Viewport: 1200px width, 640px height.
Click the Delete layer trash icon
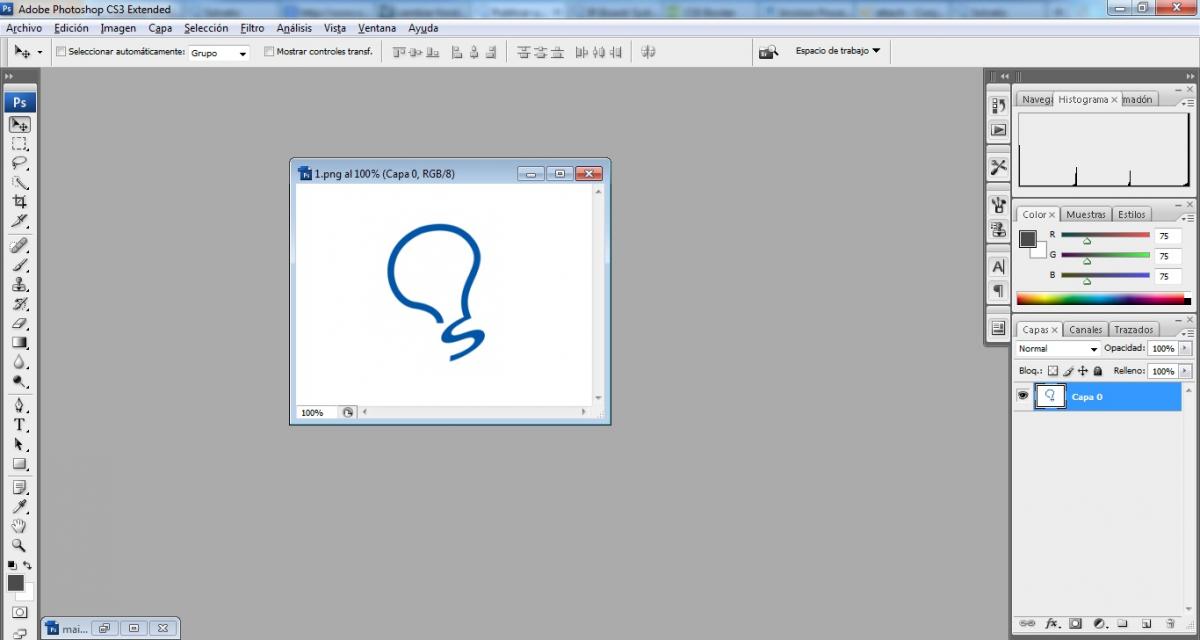click(x=1171, y=623)
